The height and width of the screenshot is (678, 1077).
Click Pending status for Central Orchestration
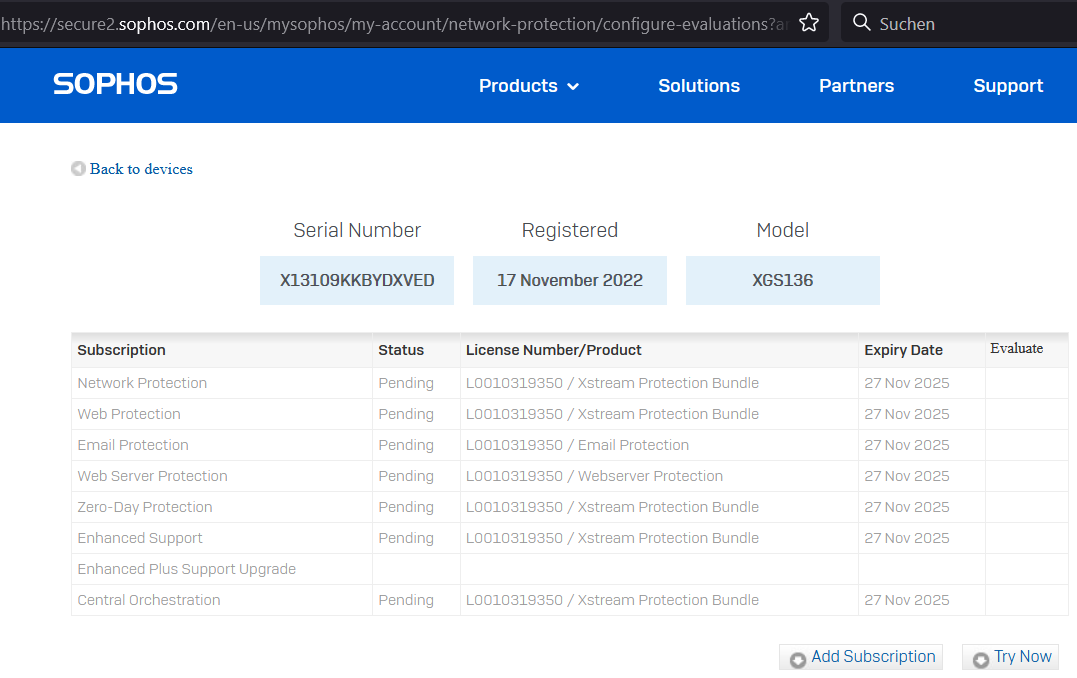[406, 600]
